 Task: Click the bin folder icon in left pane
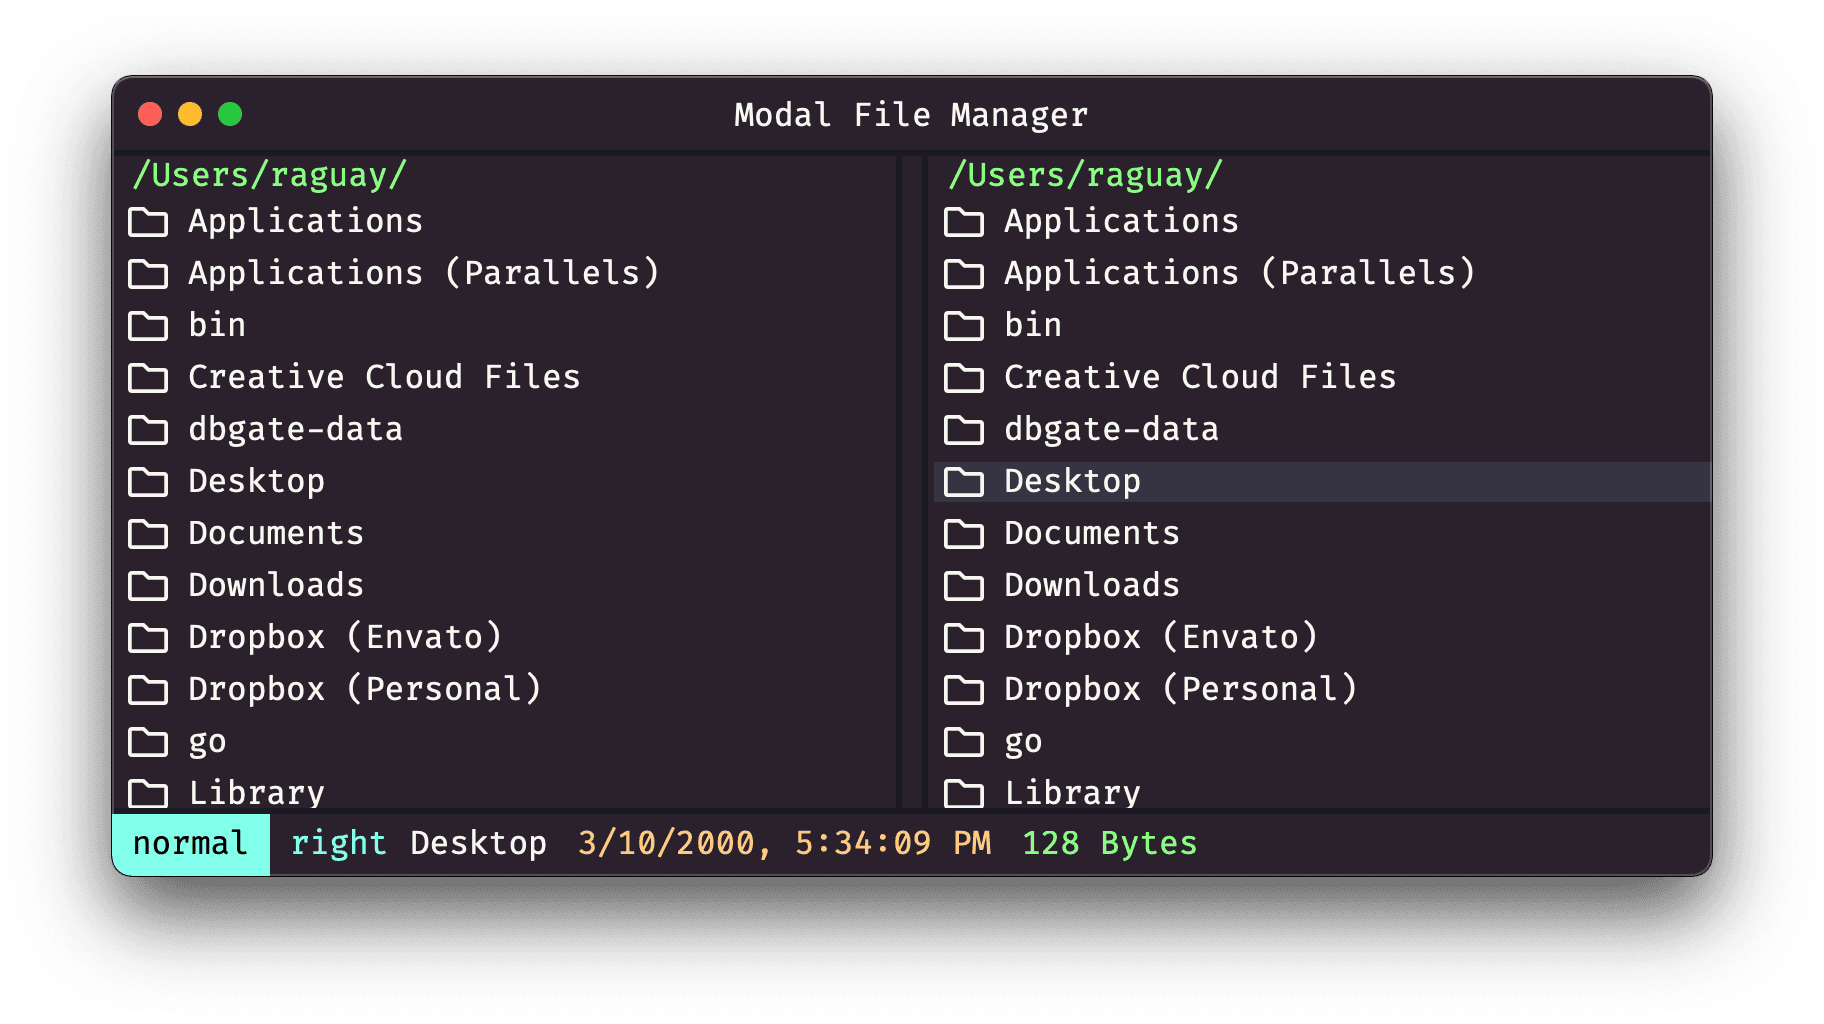pos(148,326)
